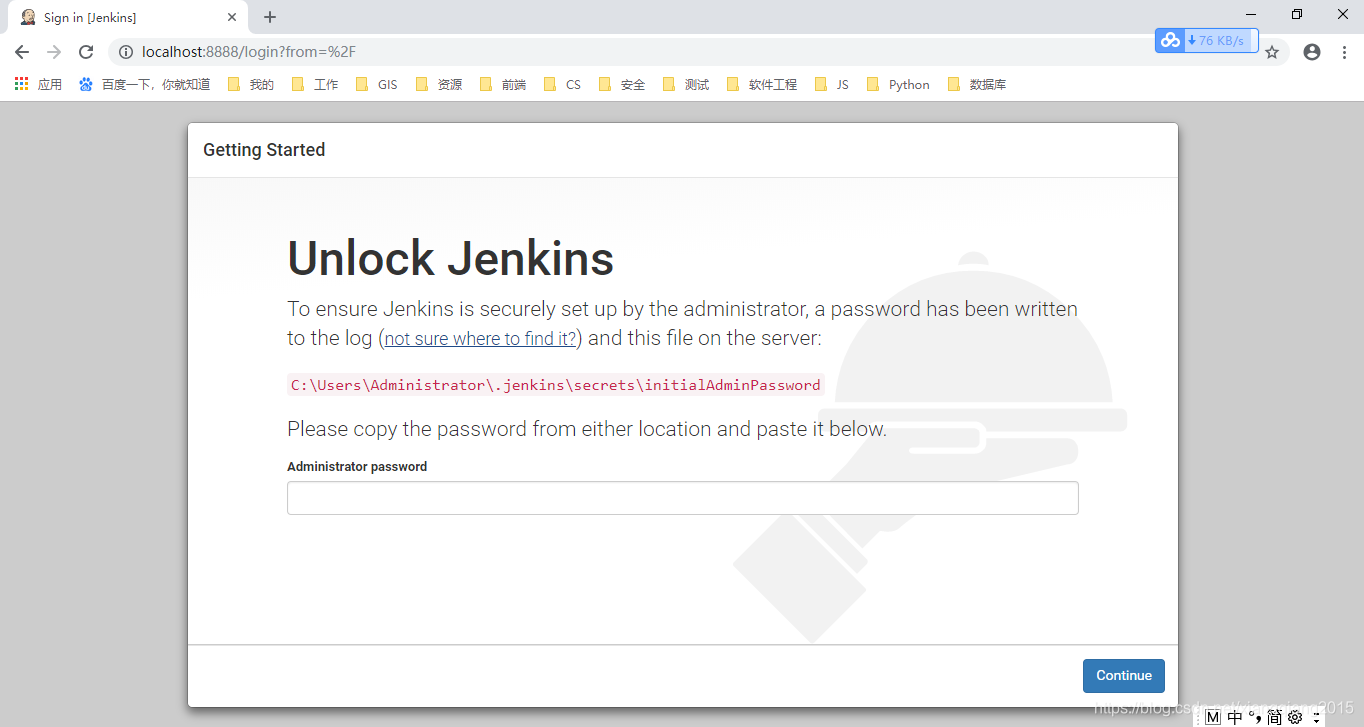Open a new tab with the plus button

point(270,17)
